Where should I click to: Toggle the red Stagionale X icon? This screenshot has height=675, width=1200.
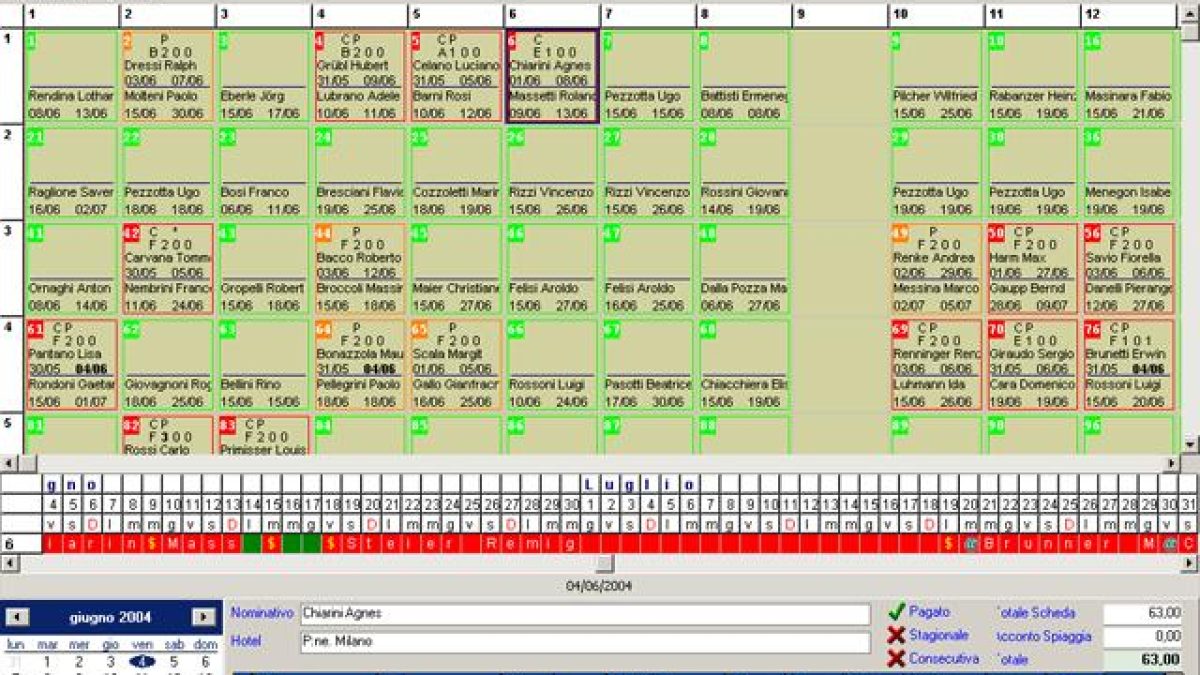click(x=896, y=635)
